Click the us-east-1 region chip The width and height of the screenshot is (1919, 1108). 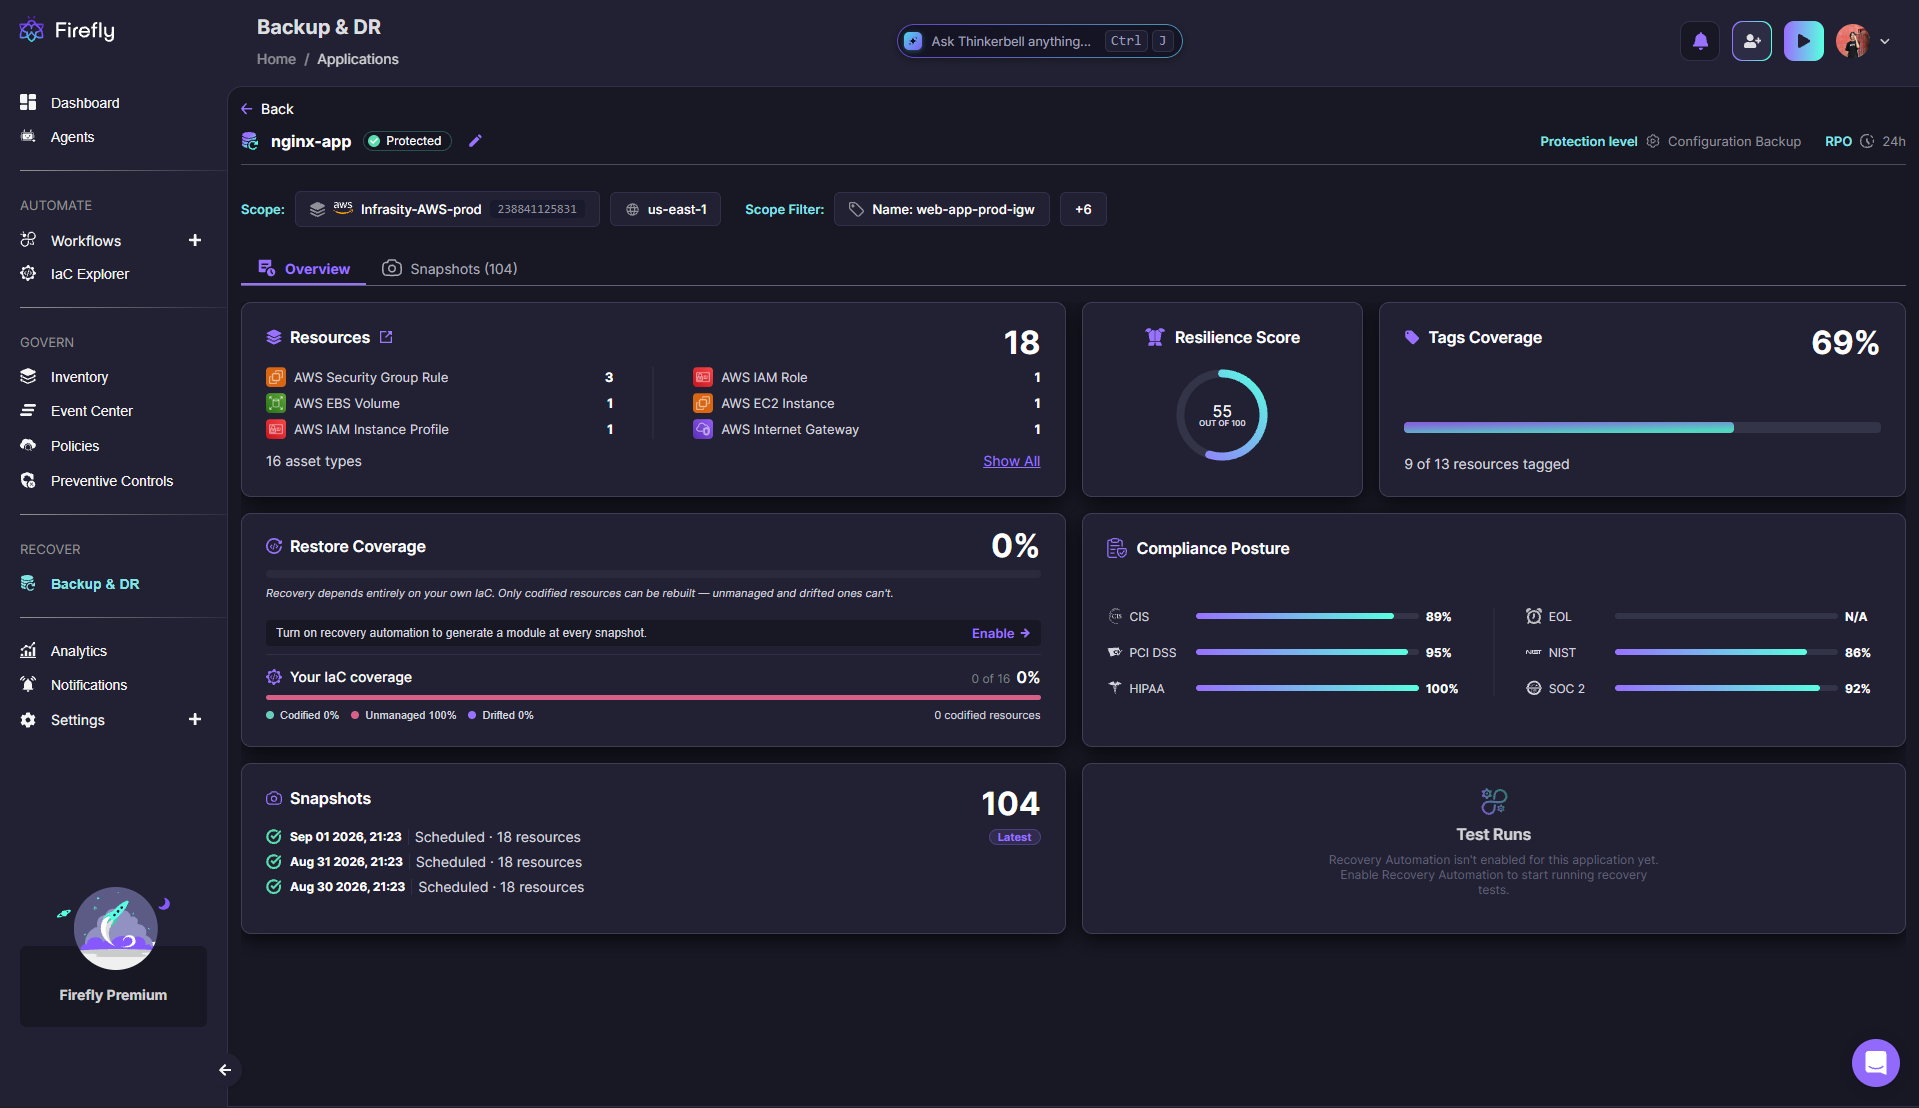(x=665, y=209)
